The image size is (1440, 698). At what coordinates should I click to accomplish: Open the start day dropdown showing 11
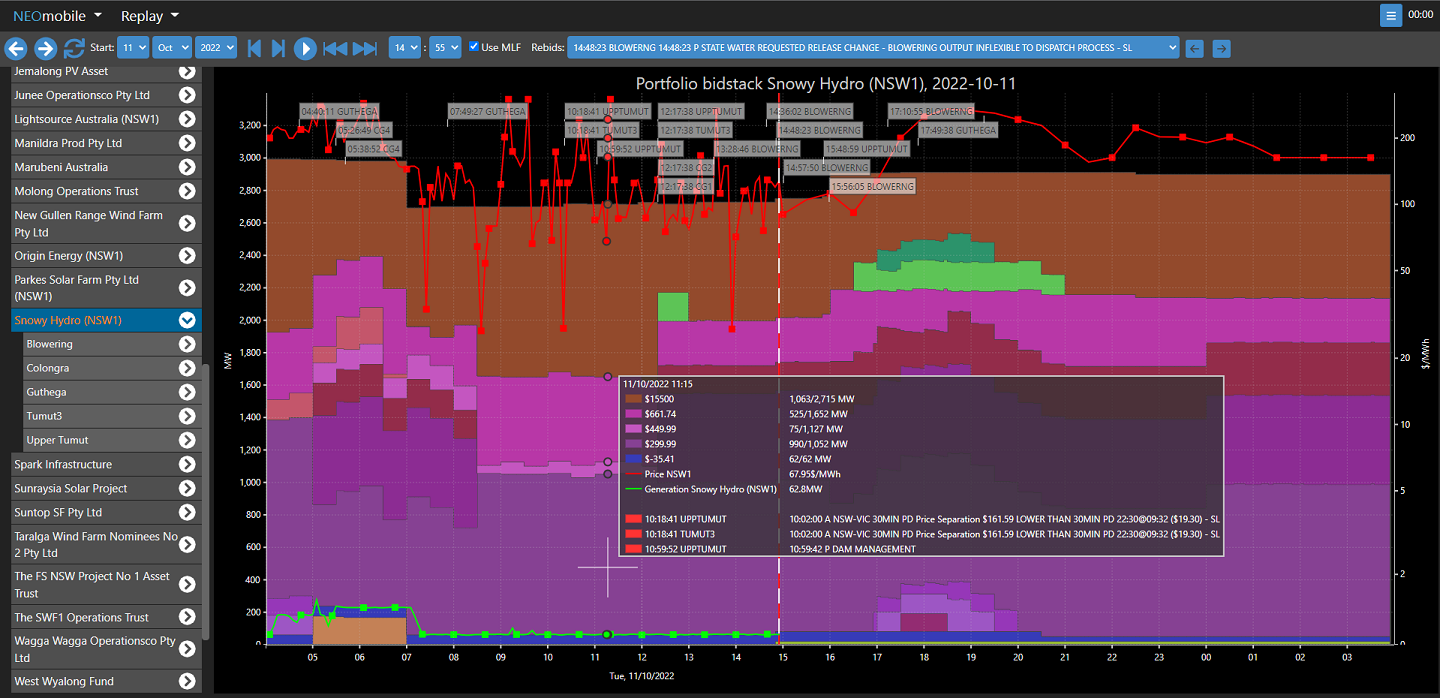pyautogui.click(x=133, y=48)
